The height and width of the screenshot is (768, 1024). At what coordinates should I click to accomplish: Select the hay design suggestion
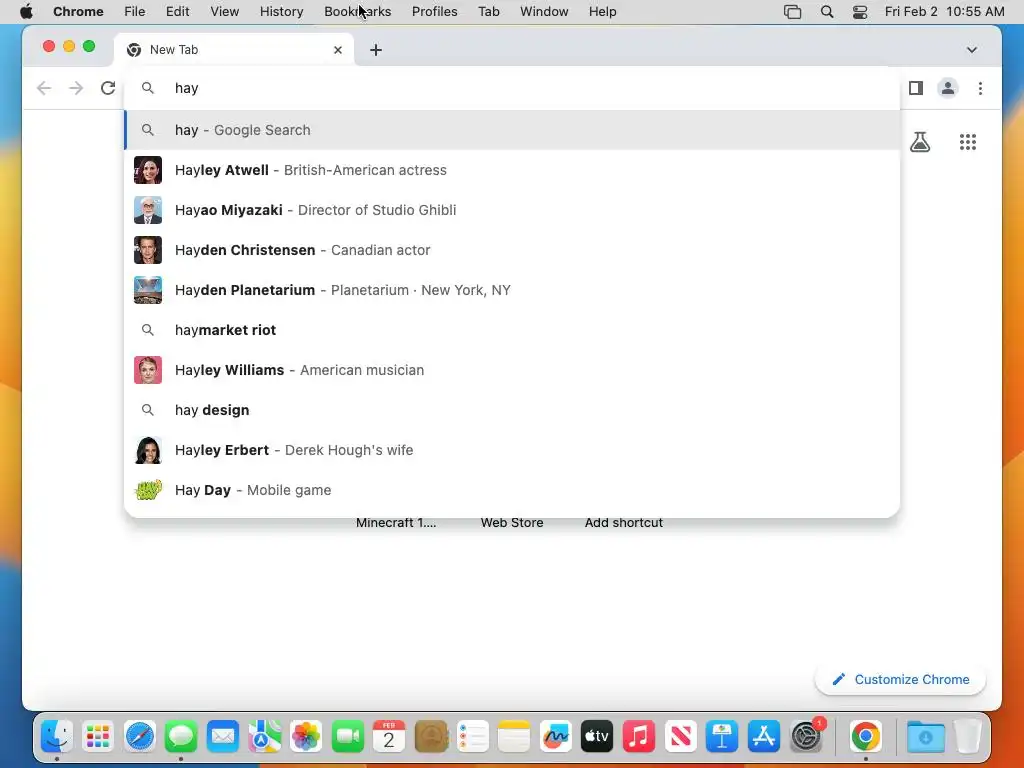(x=511, y=410)
